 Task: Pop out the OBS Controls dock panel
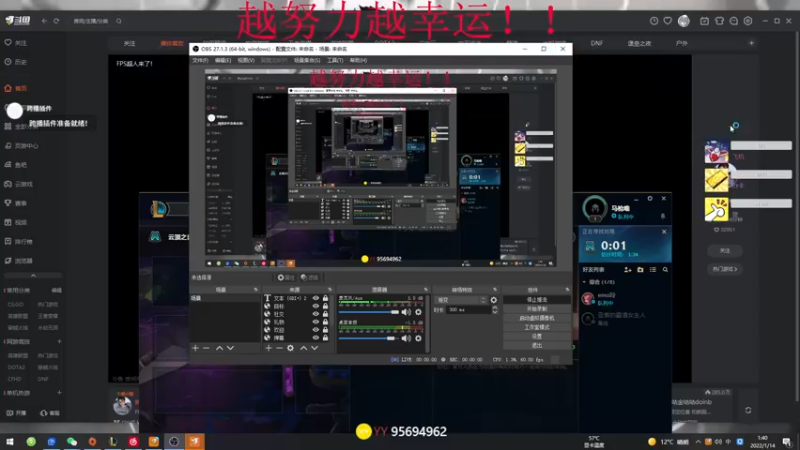tap(567, 289)
